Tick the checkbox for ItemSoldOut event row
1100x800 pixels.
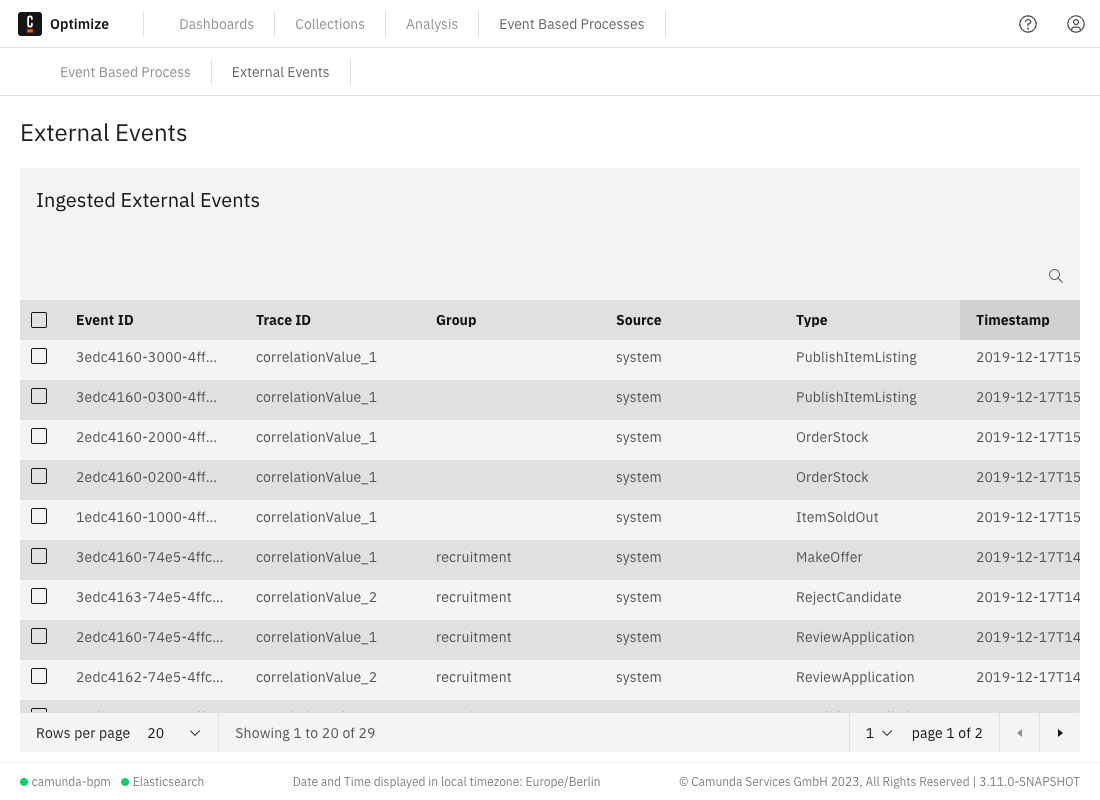coord(39,516)
